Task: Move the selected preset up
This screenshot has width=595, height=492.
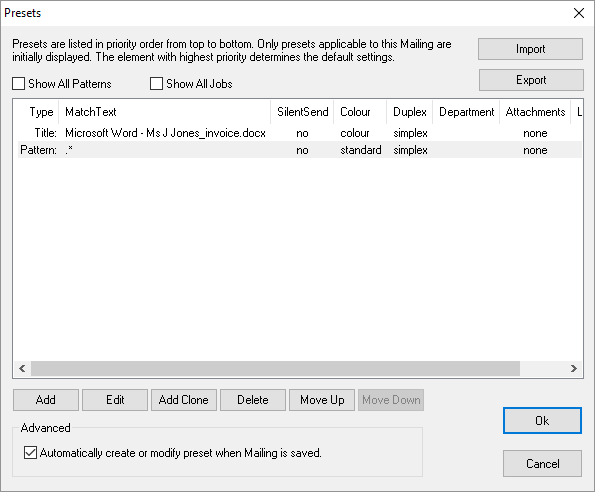Action: [322, 400]
